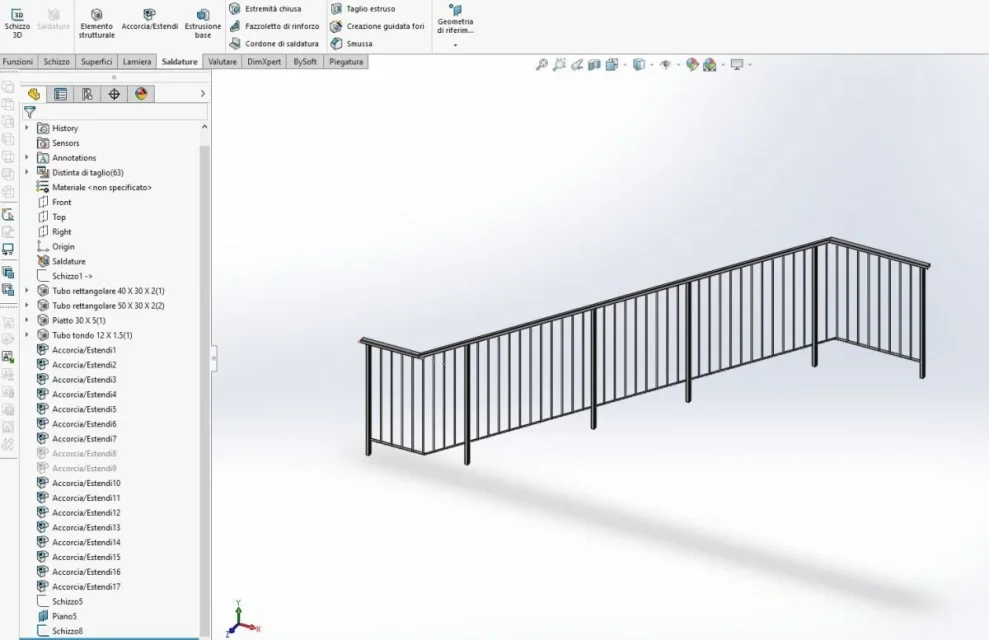This screenshot has width=989, height=640.
Task: Select the Elemento strutturale tool
Action: [x=97, y=22]
